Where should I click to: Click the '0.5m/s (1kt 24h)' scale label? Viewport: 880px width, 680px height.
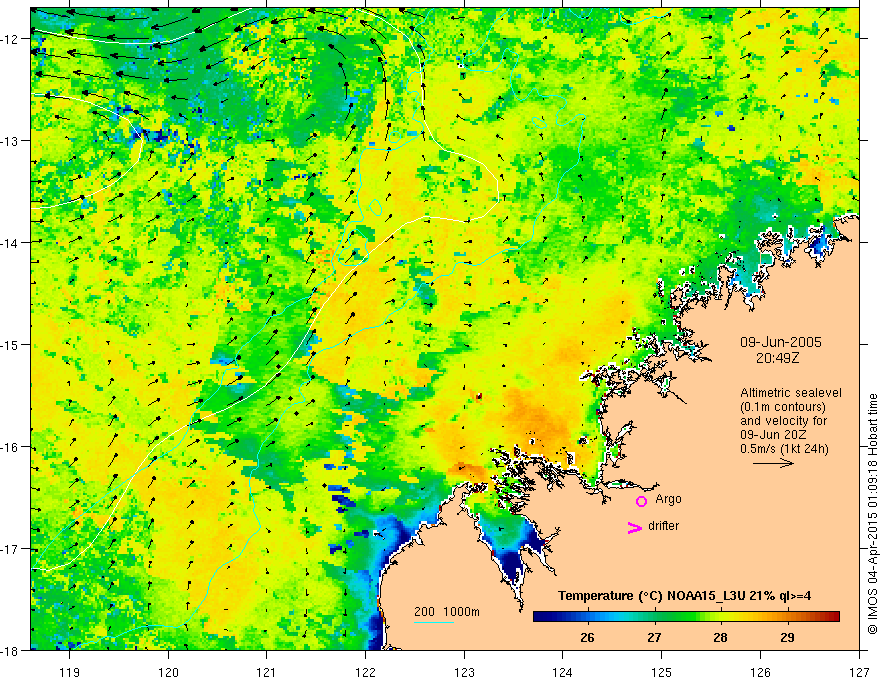[x=784, y=449]
